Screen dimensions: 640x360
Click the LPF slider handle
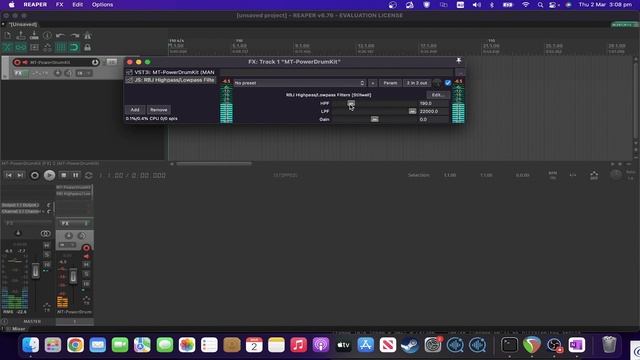click(412, 111)
